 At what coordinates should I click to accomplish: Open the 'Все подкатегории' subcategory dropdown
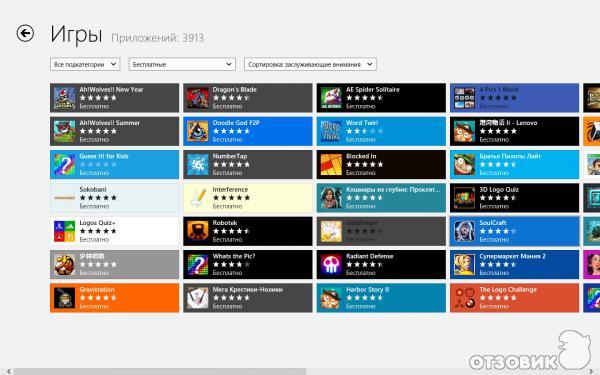[x=85, y=64]
